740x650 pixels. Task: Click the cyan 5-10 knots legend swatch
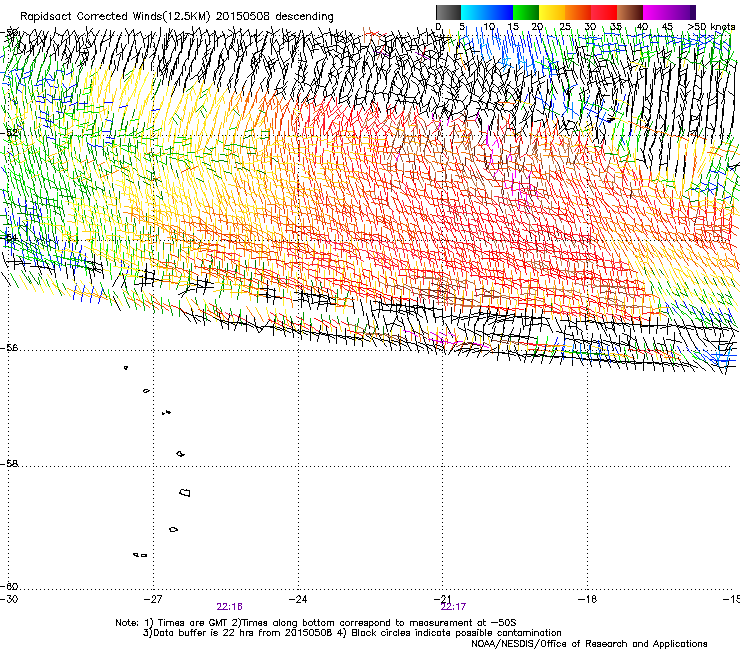pyautogui.click(x=474, y=12)
